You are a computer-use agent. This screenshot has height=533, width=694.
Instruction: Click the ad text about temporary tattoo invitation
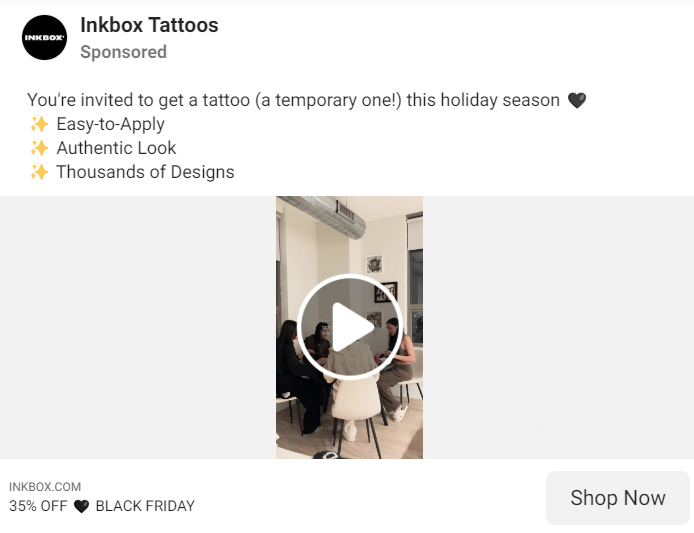pyautogui.click(x=293, y=100)
